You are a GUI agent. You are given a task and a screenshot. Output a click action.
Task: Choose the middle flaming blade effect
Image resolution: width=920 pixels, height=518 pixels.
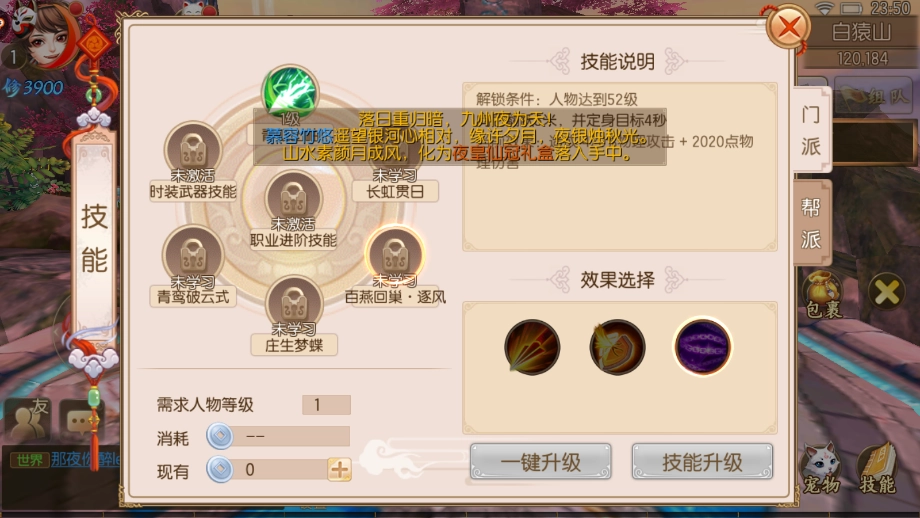(617, 347)
